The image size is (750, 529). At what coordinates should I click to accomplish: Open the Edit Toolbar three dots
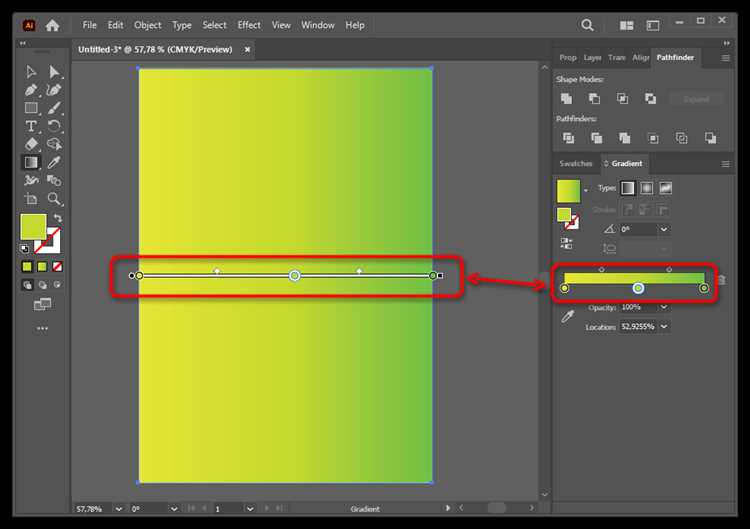click(x=43, y=329)
